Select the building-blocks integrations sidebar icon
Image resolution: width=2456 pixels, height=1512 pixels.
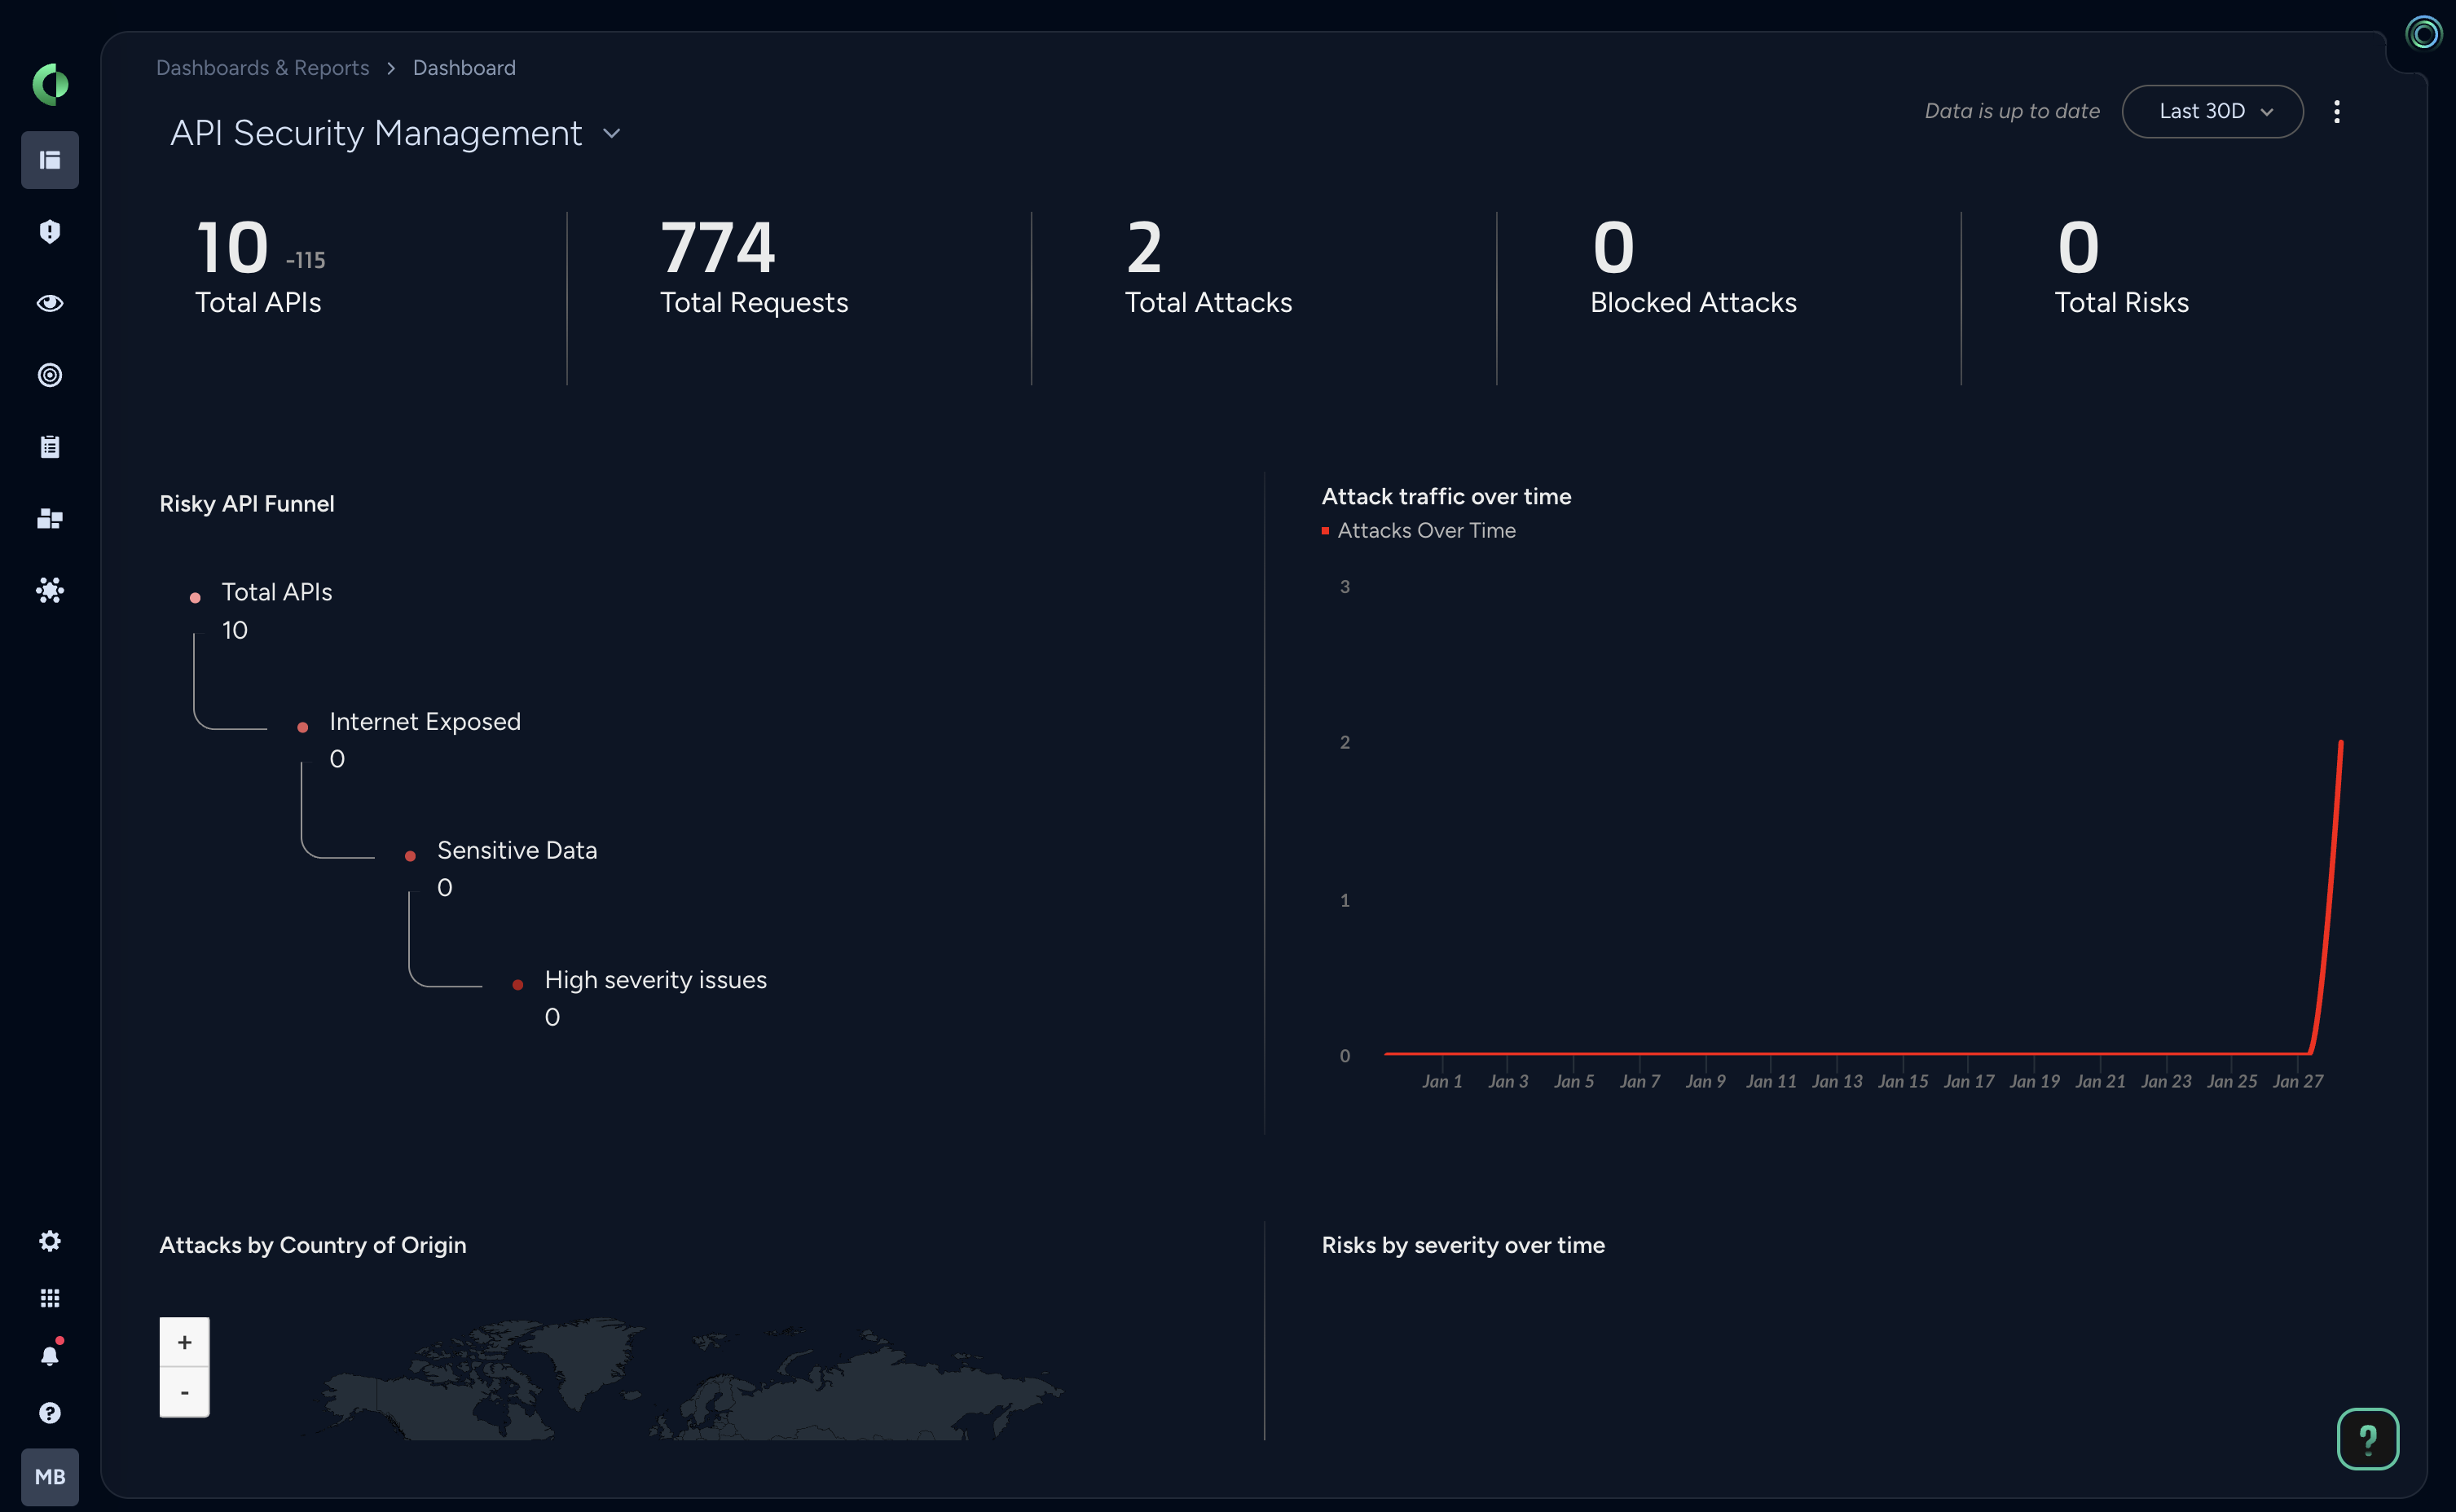click(x=49, y=518)
